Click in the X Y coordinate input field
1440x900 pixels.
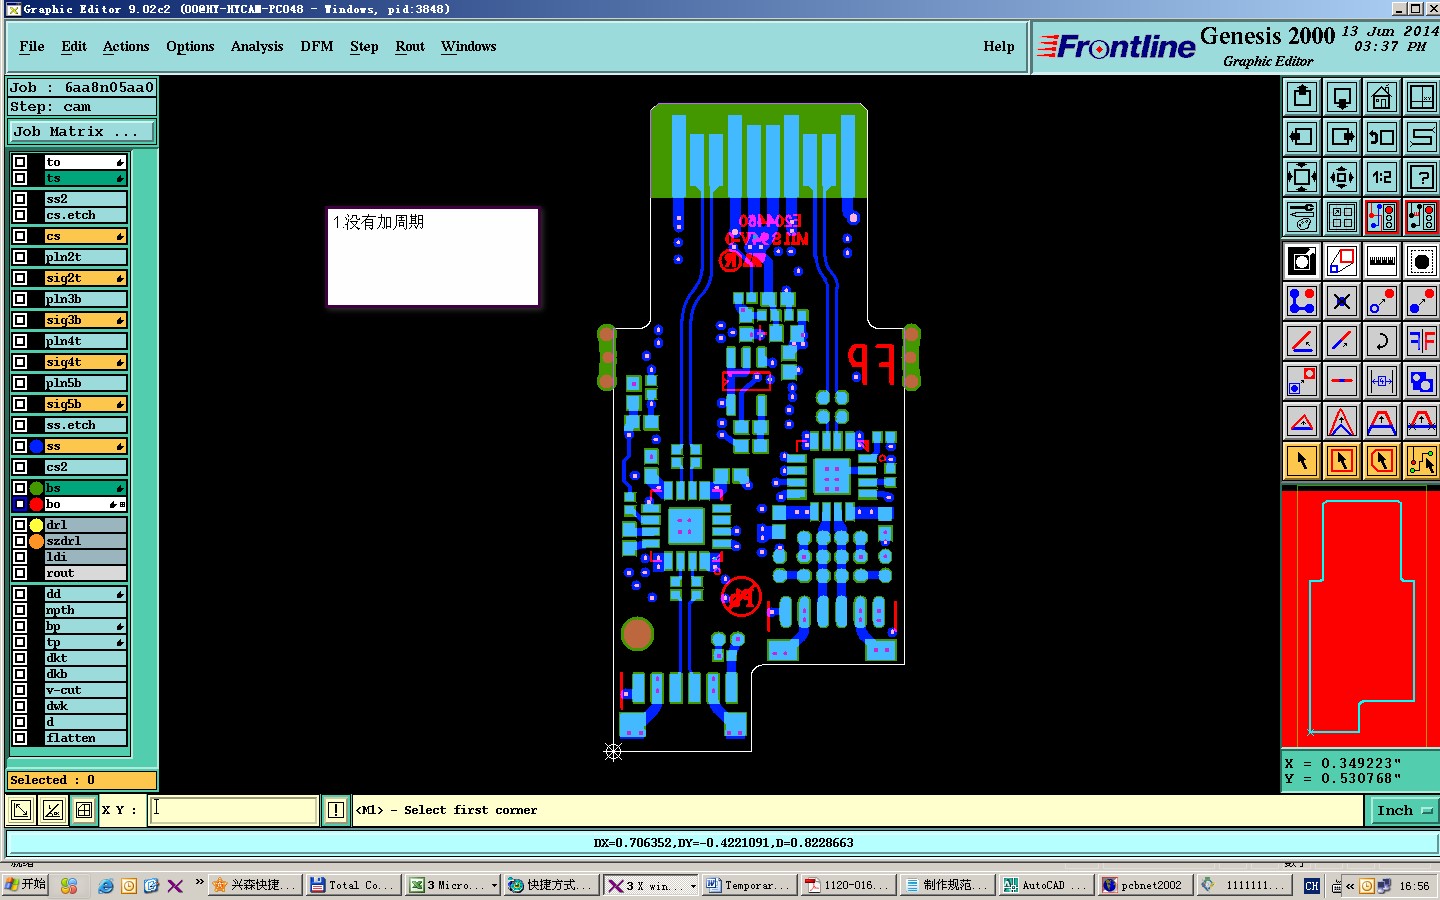234,810
